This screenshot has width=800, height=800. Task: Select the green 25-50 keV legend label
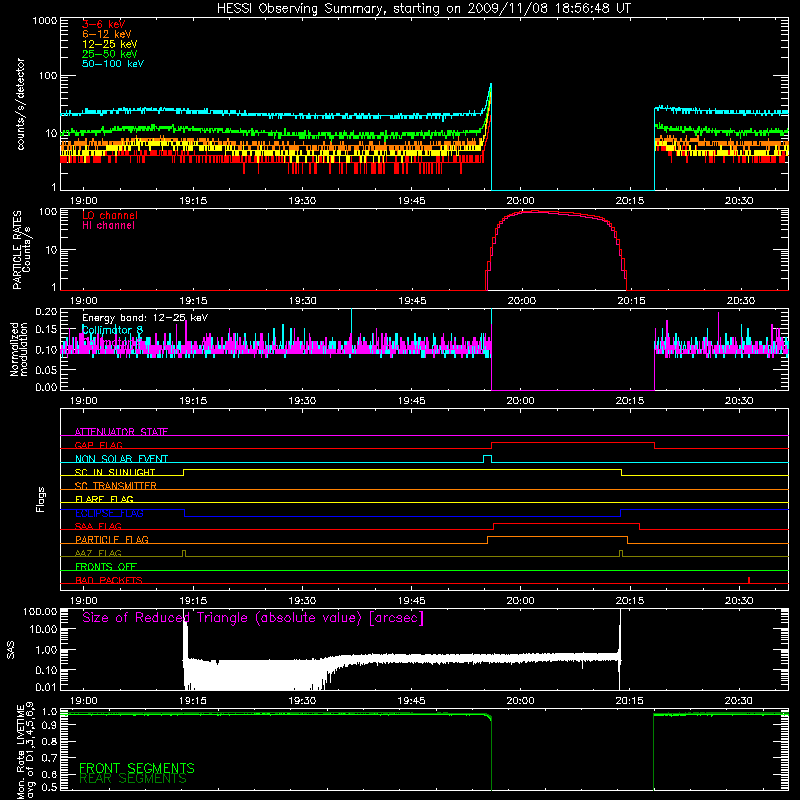(x=110, y=54)
